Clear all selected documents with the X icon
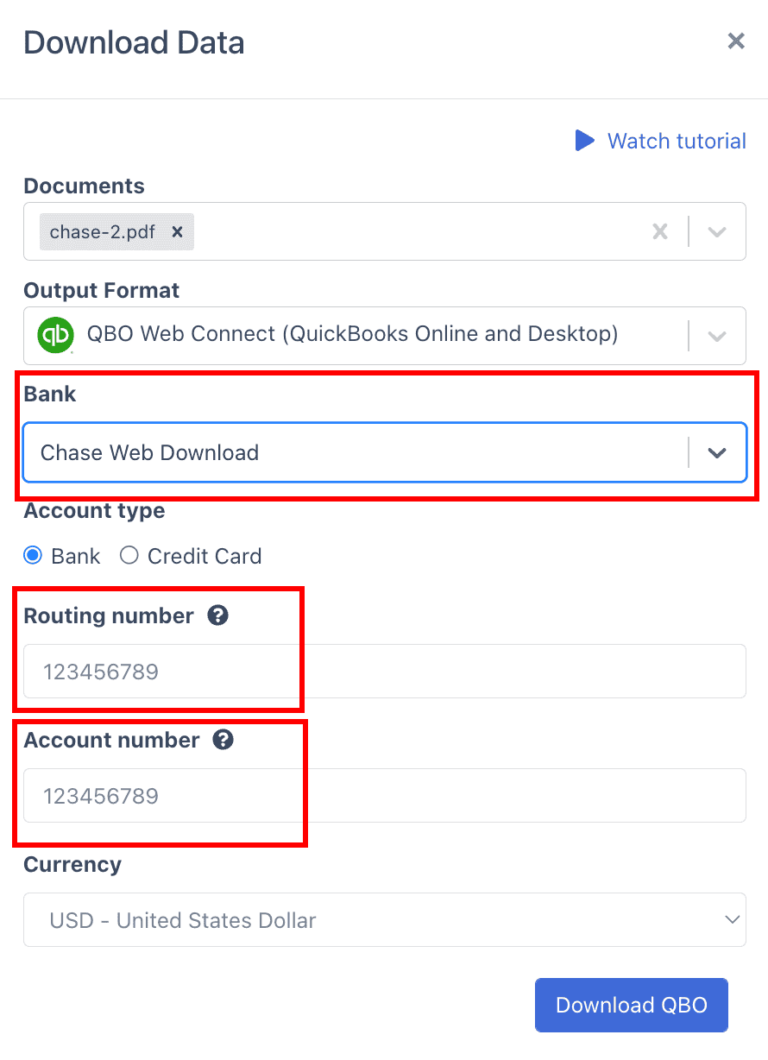 click(661, 232)
